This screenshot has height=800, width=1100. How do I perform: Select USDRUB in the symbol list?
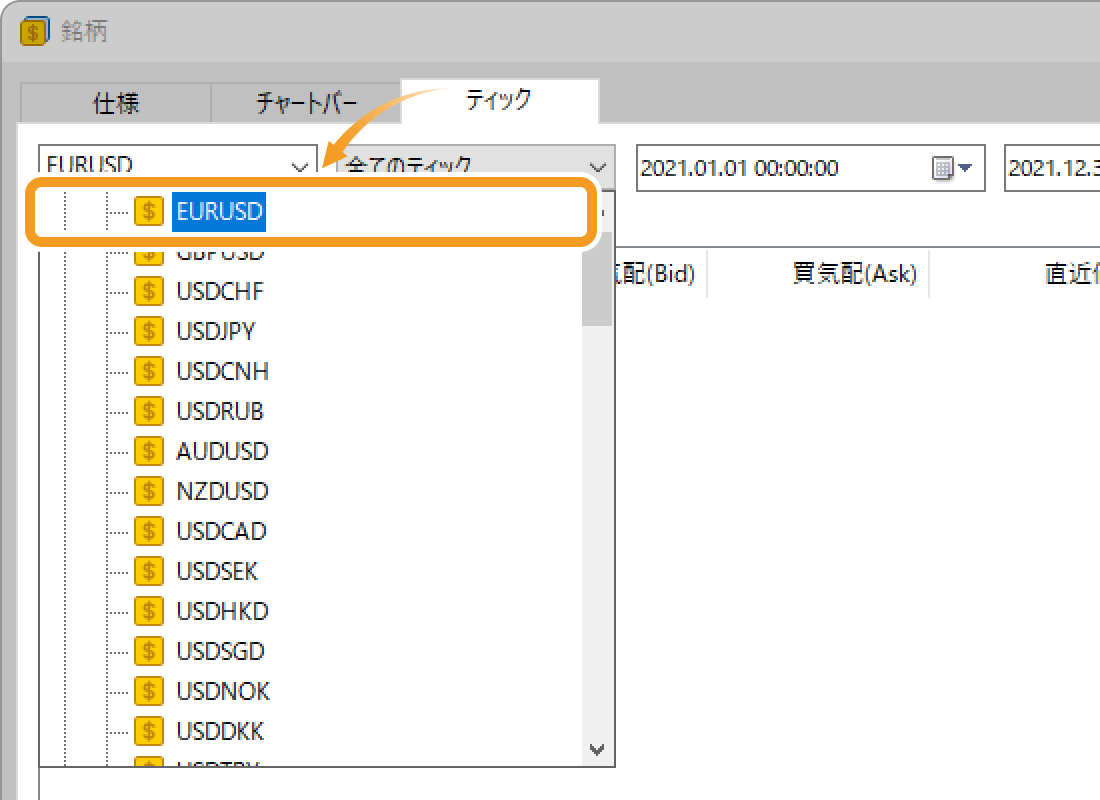pos(220,411)
